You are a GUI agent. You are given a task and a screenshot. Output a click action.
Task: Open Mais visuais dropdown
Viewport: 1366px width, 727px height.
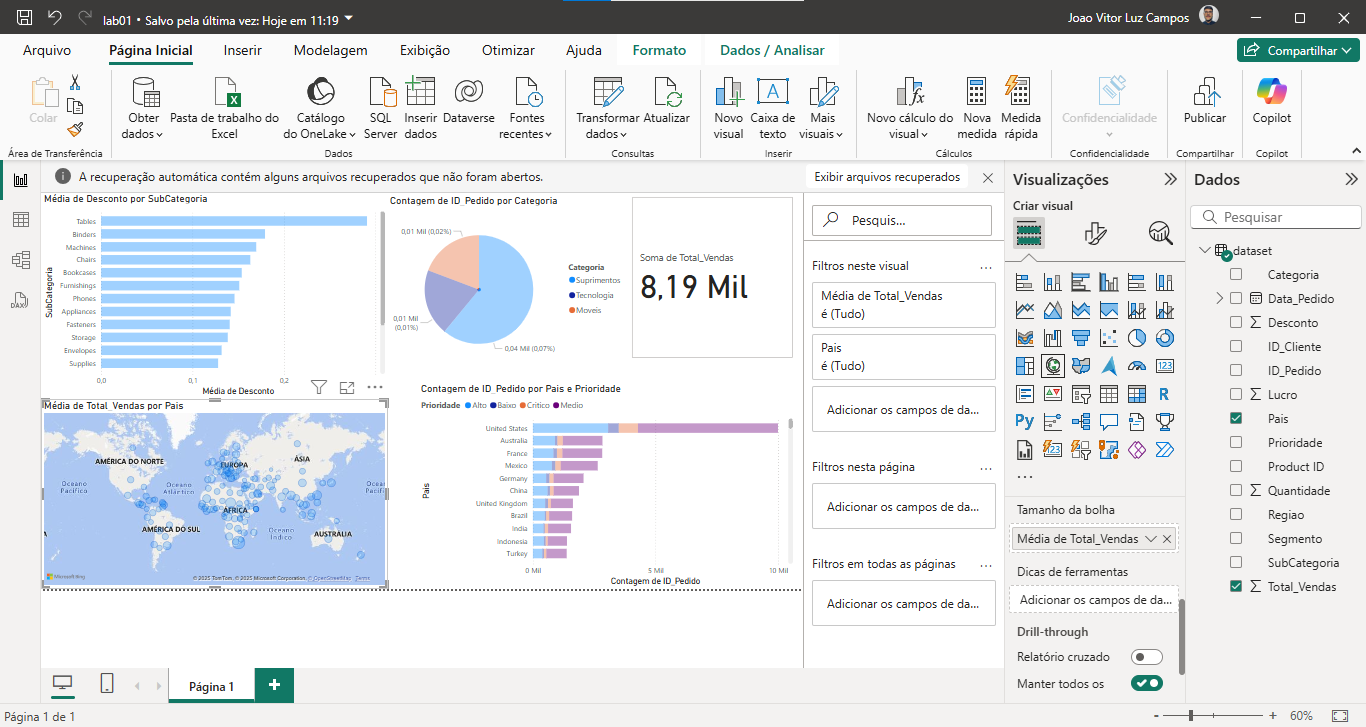823,109
